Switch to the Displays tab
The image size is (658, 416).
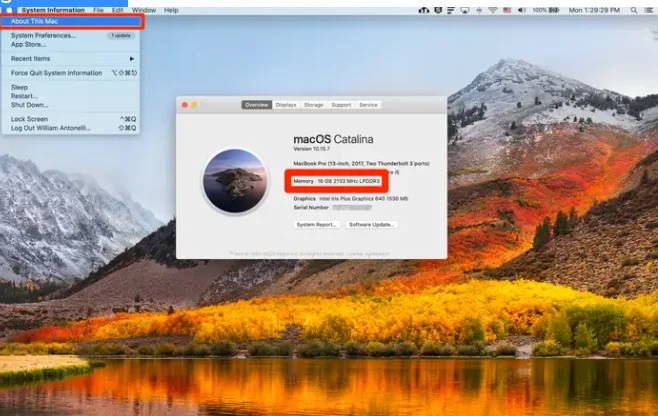pos(286,105)
